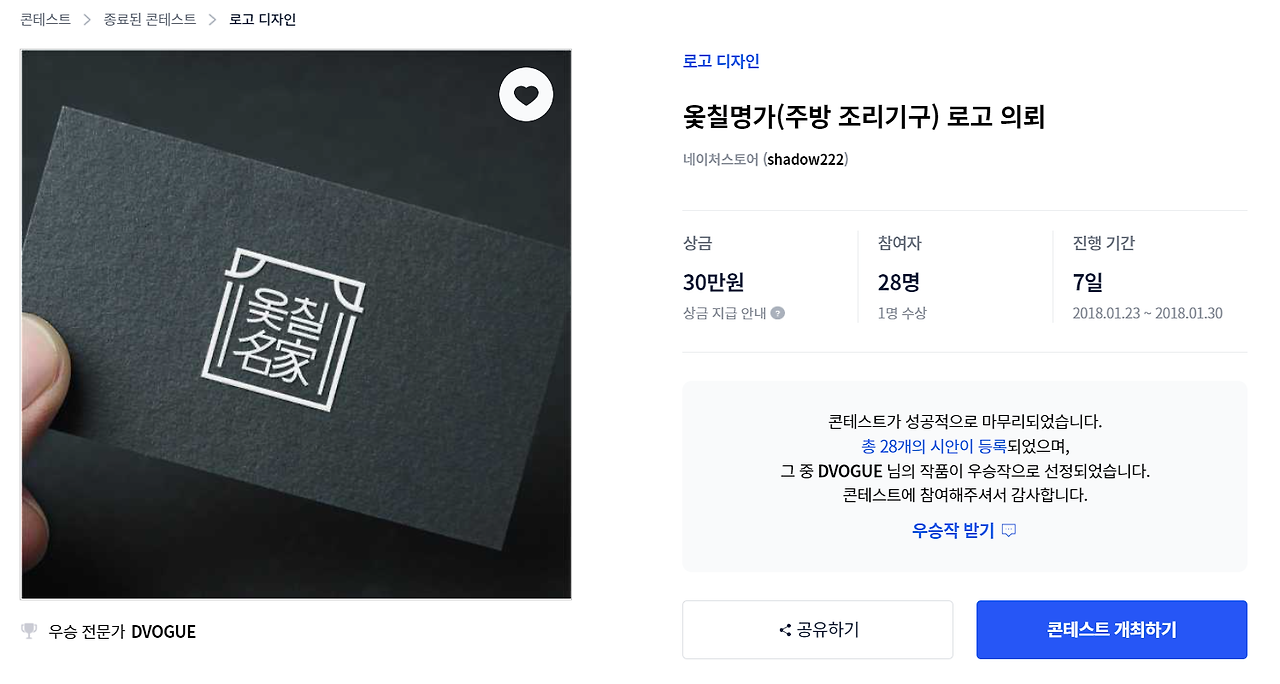Click DVOGUE name below the thumbnail

coord(163,631)
